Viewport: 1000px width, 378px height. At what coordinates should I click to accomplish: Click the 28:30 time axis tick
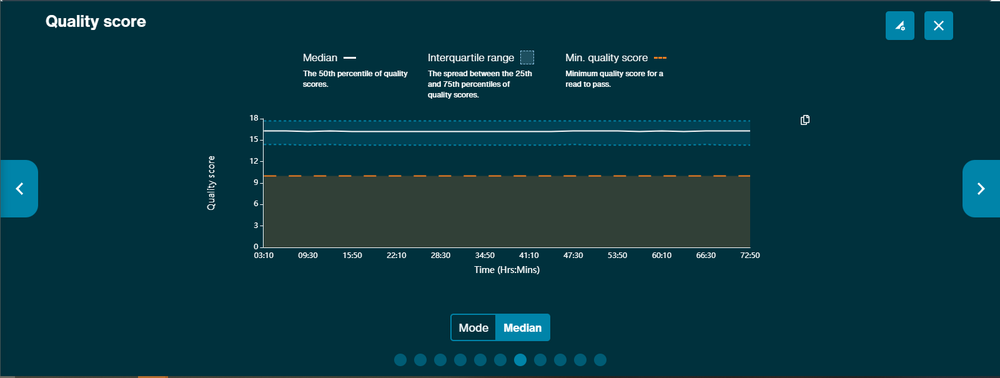pos(440,255)
